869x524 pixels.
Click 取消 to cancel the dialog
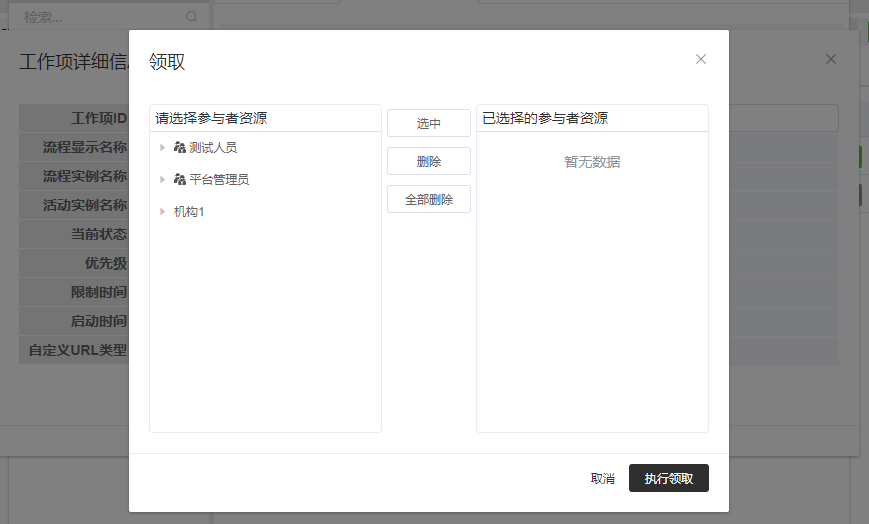(x=602, y=479)
